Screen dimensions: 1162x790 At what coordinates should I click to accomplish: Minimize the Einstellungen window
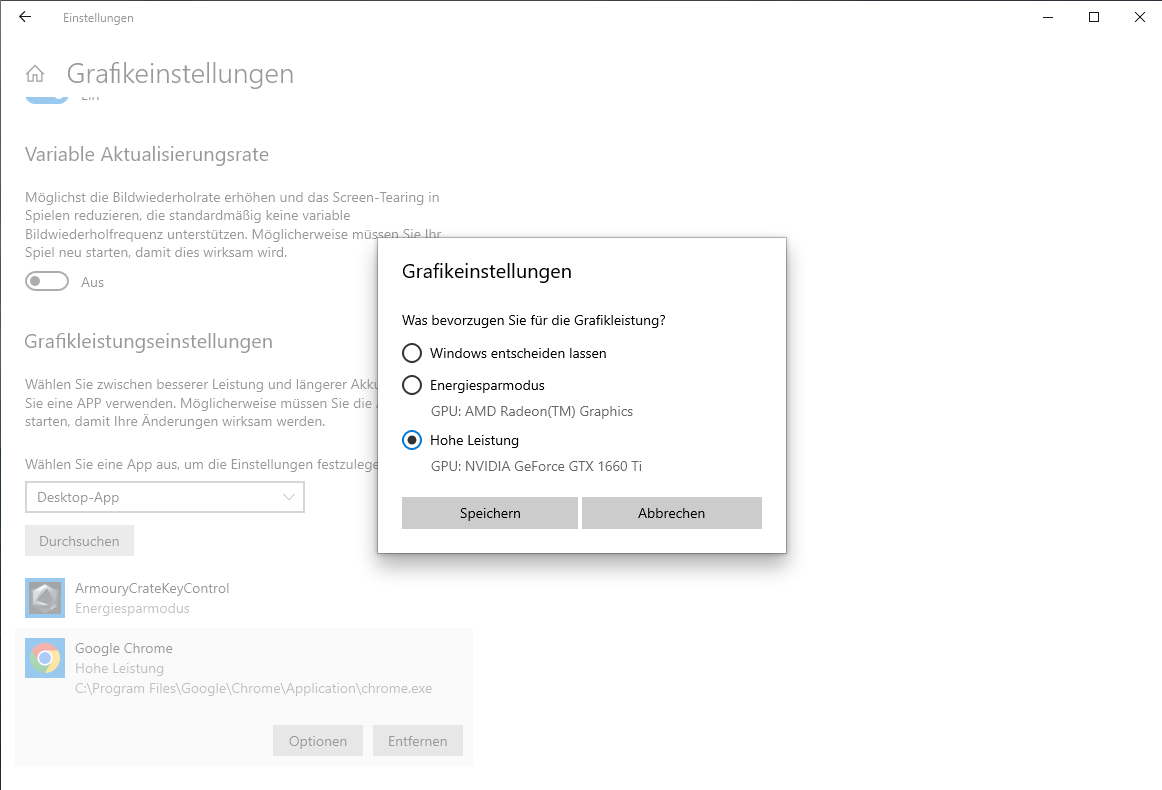pyautogui.click(x=1048, y=17)
